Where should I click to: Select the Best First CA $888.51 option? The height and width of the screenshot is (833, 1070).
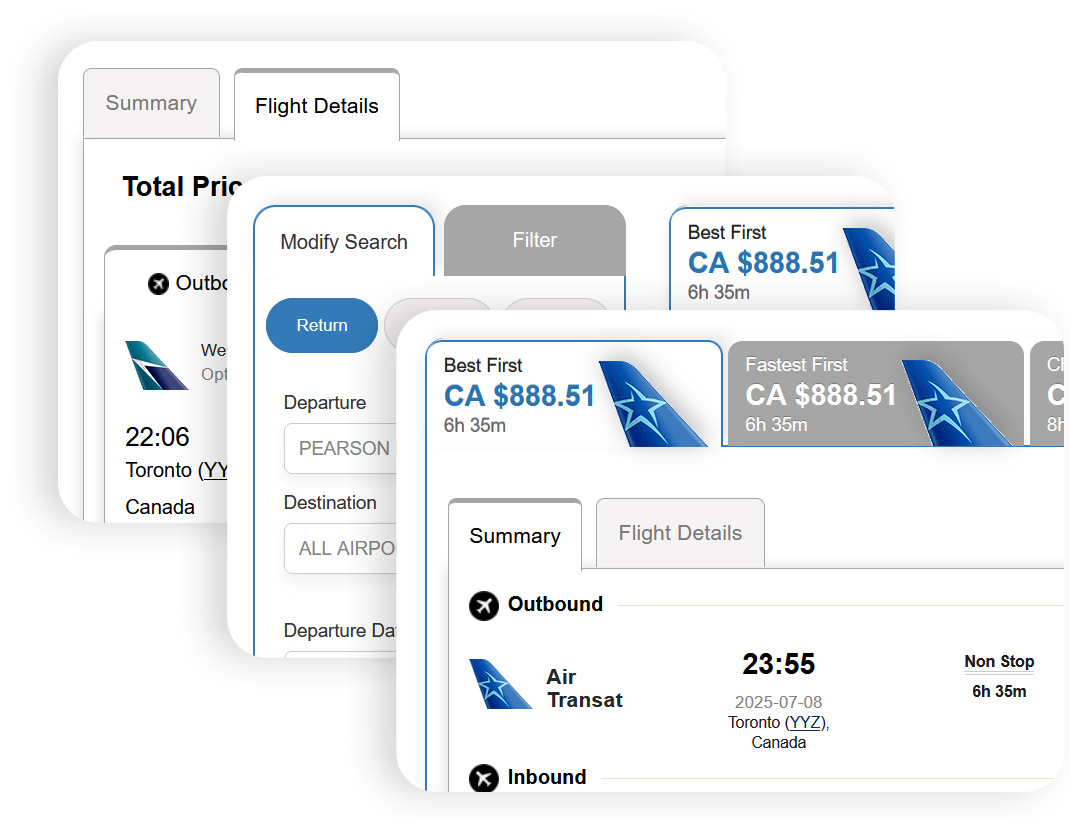(x=574, y=394)
